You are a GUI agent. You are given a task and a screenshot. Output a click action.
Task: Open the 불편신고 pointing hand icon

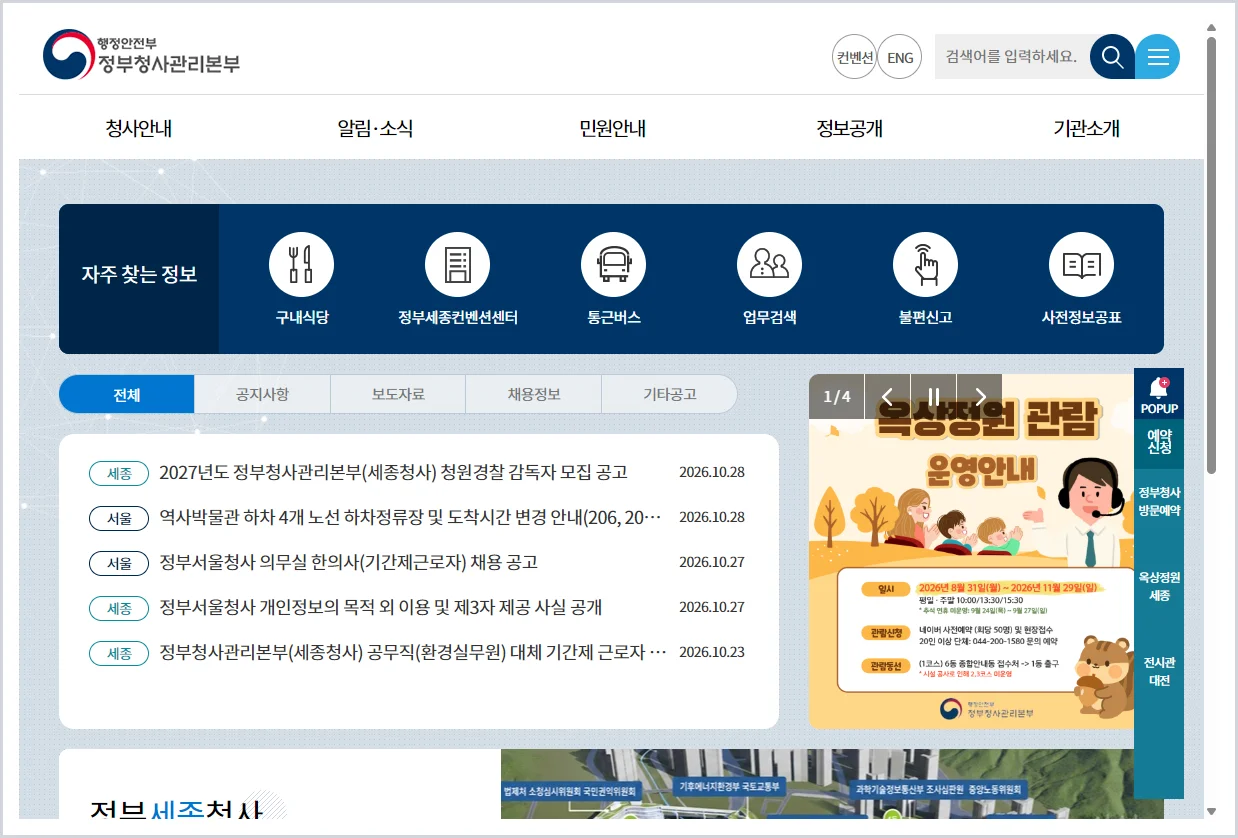coord(925,265)
